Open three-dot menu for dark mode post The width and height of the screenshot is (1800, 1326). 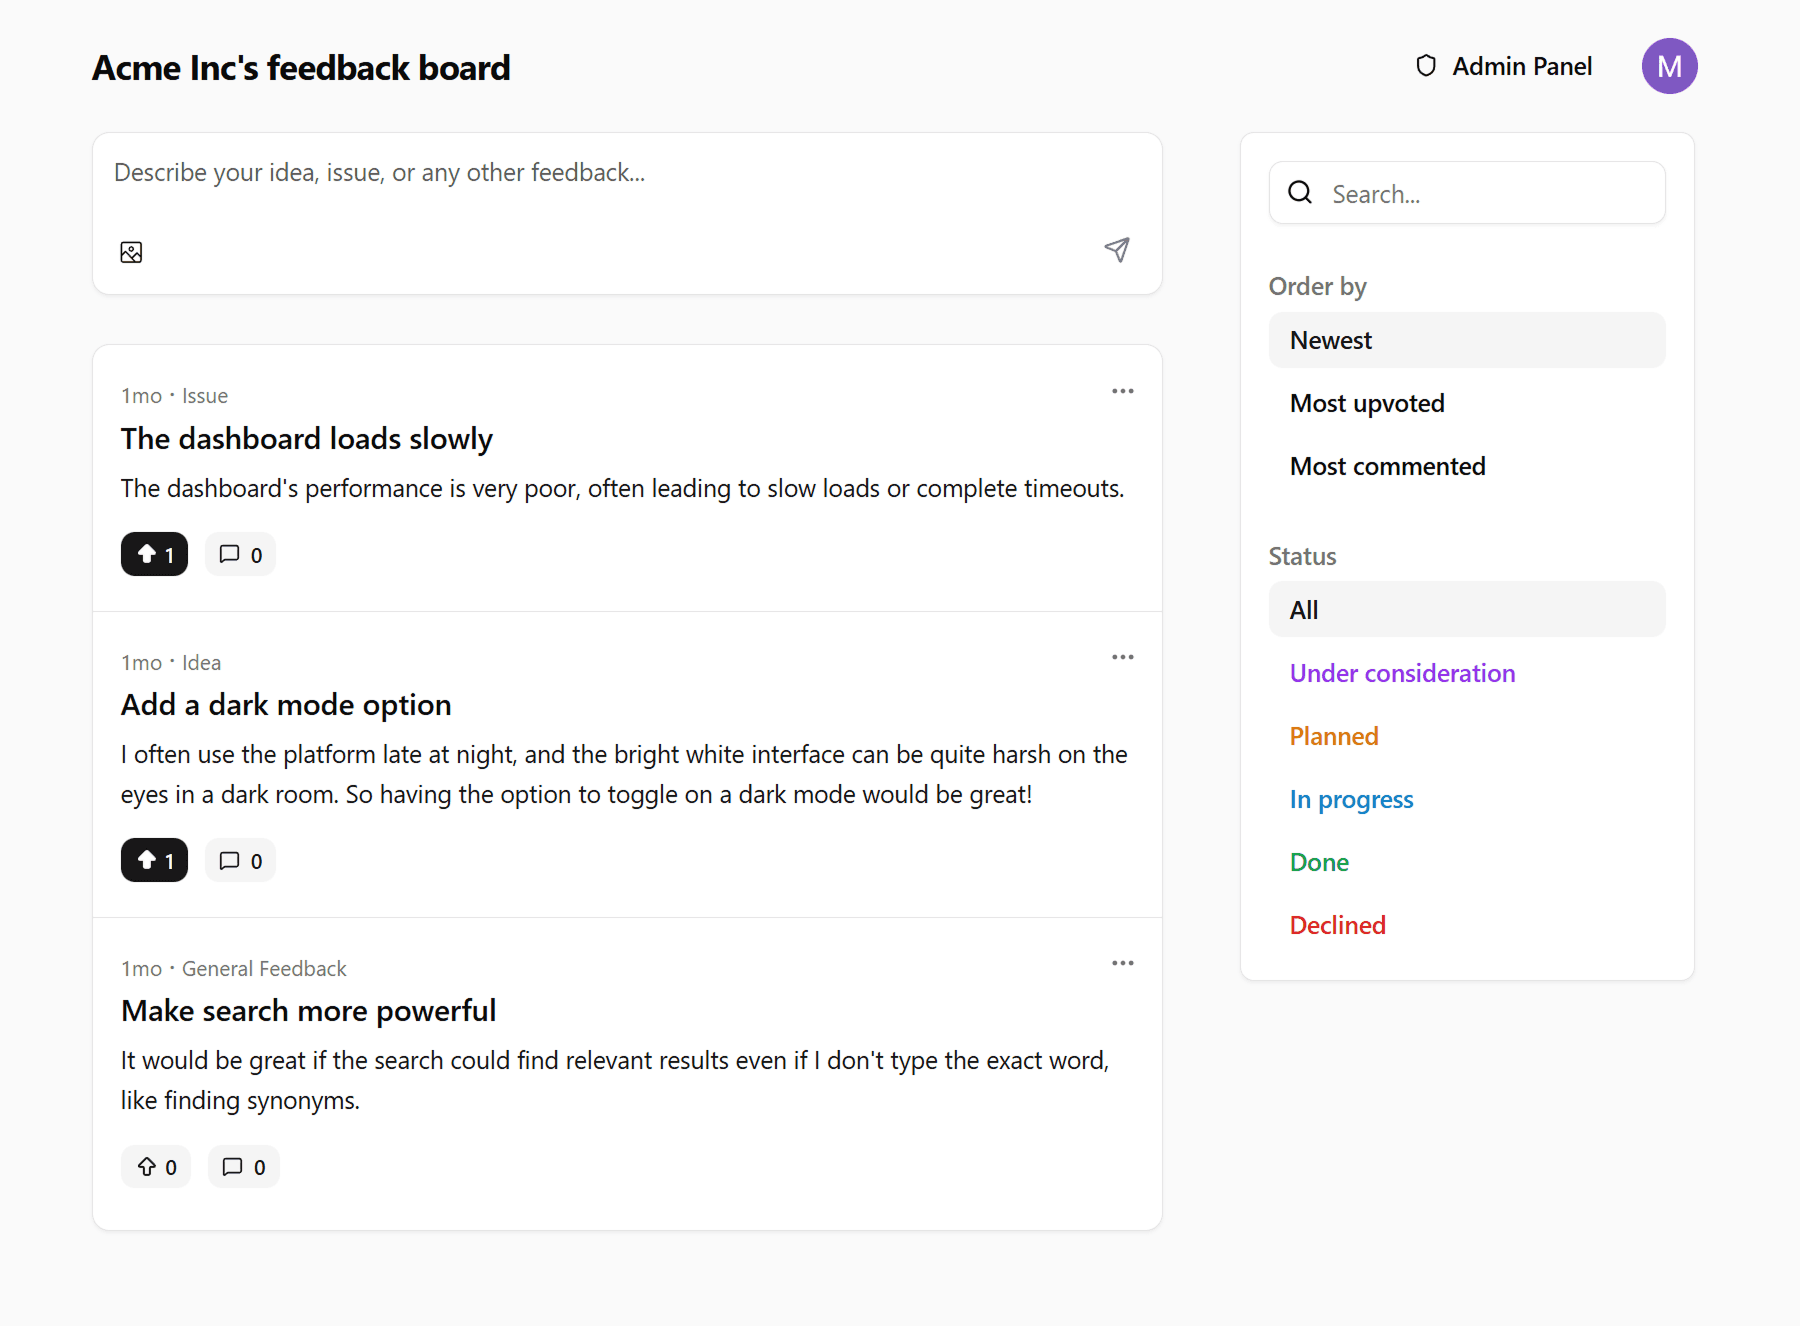click(x=1122, y=657)
